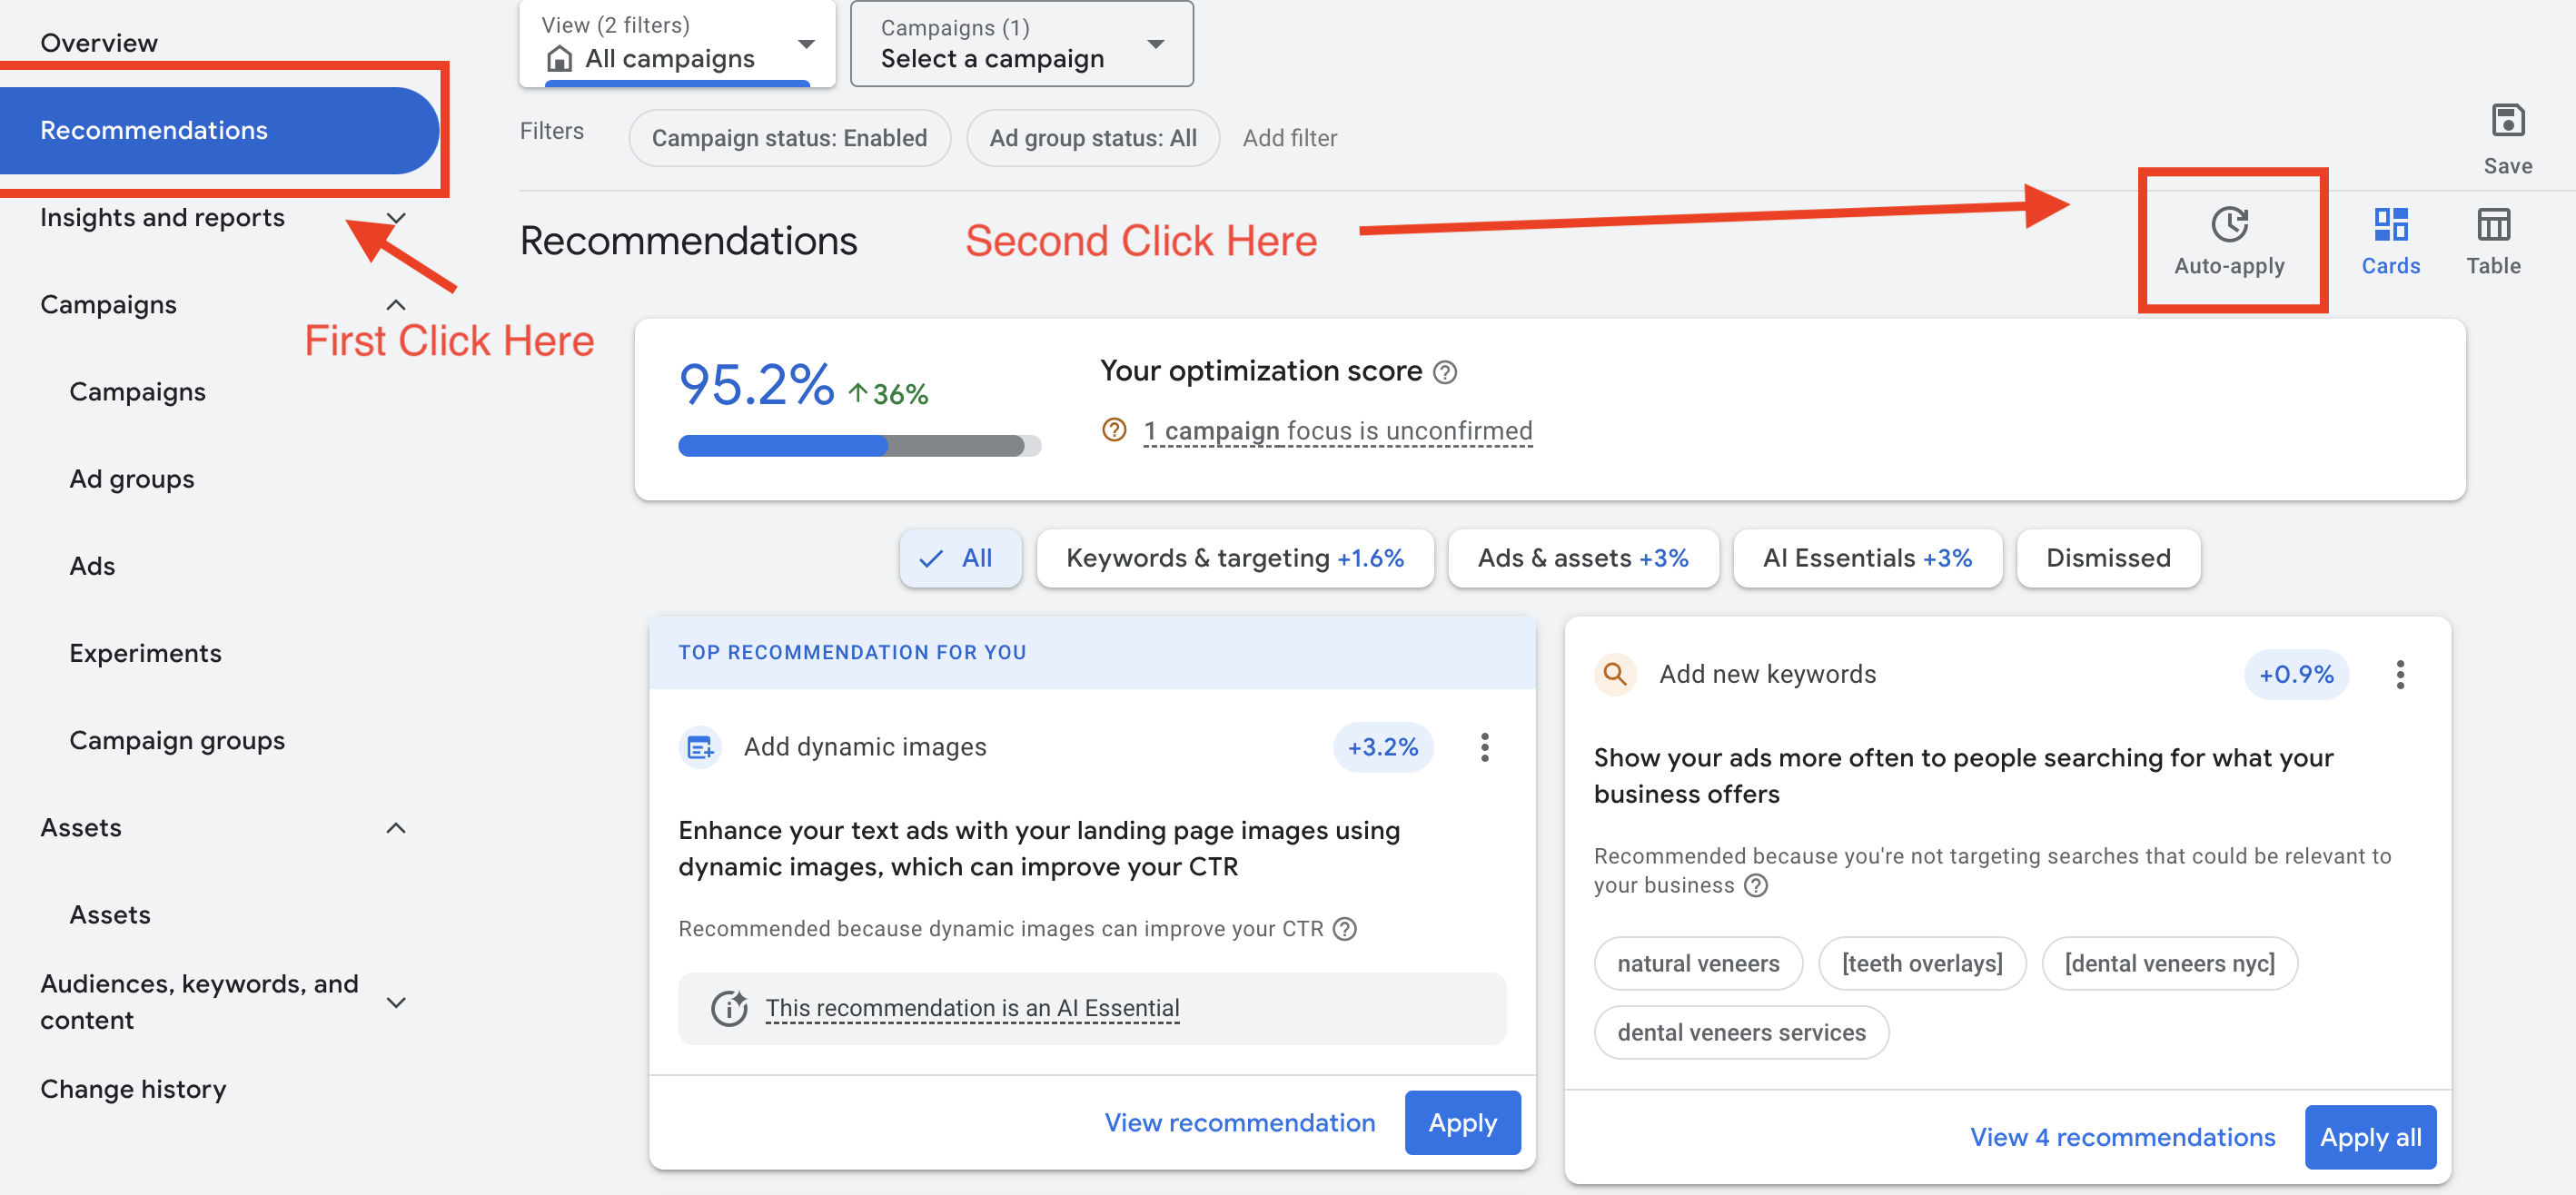
Task: Click the 'Add new keywords' card title
Action: pyautogui.click(x=1767, y=674)
